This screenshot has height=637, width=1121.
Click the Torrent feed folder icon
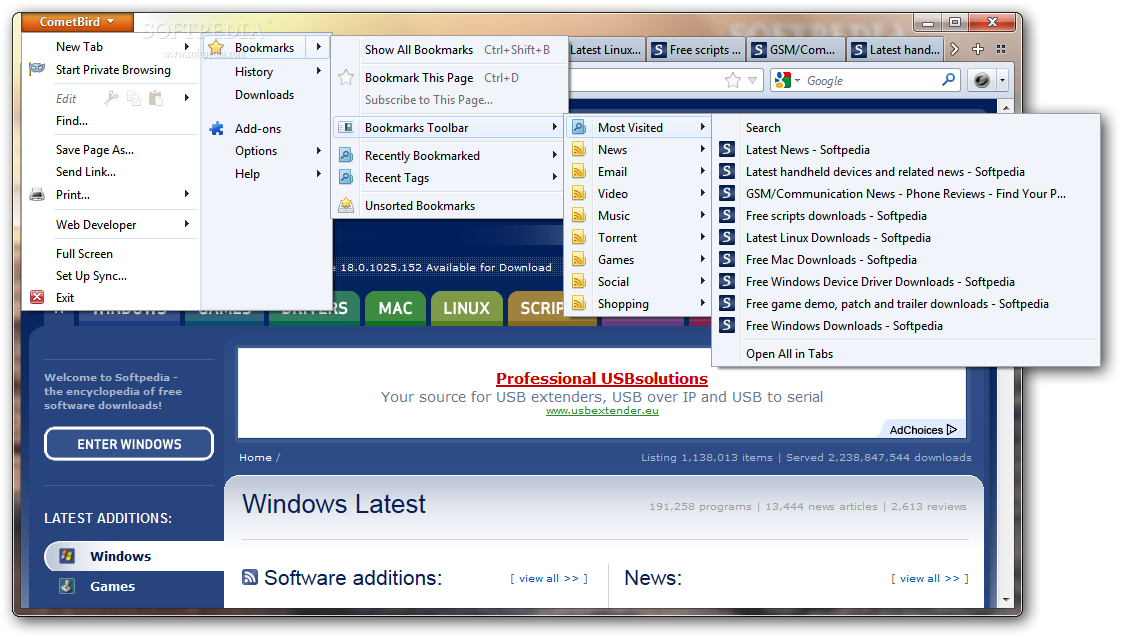579,237
